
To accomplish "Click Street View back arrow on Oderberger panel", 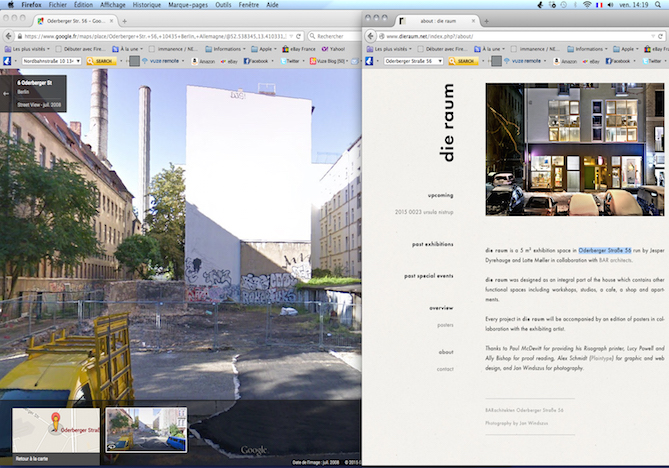I will [6, 93].
